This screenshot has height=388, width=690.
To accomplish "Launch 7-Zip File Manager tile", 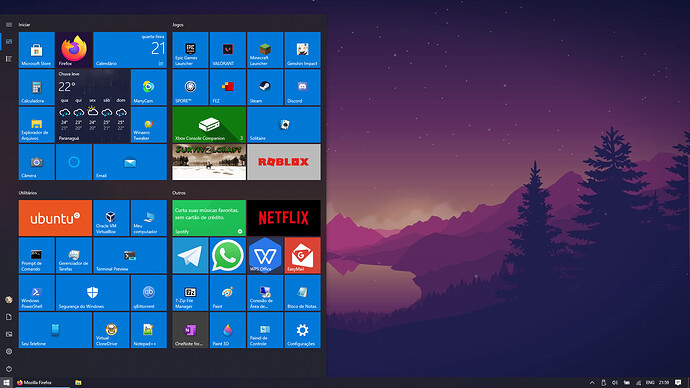I will [190, 293].
